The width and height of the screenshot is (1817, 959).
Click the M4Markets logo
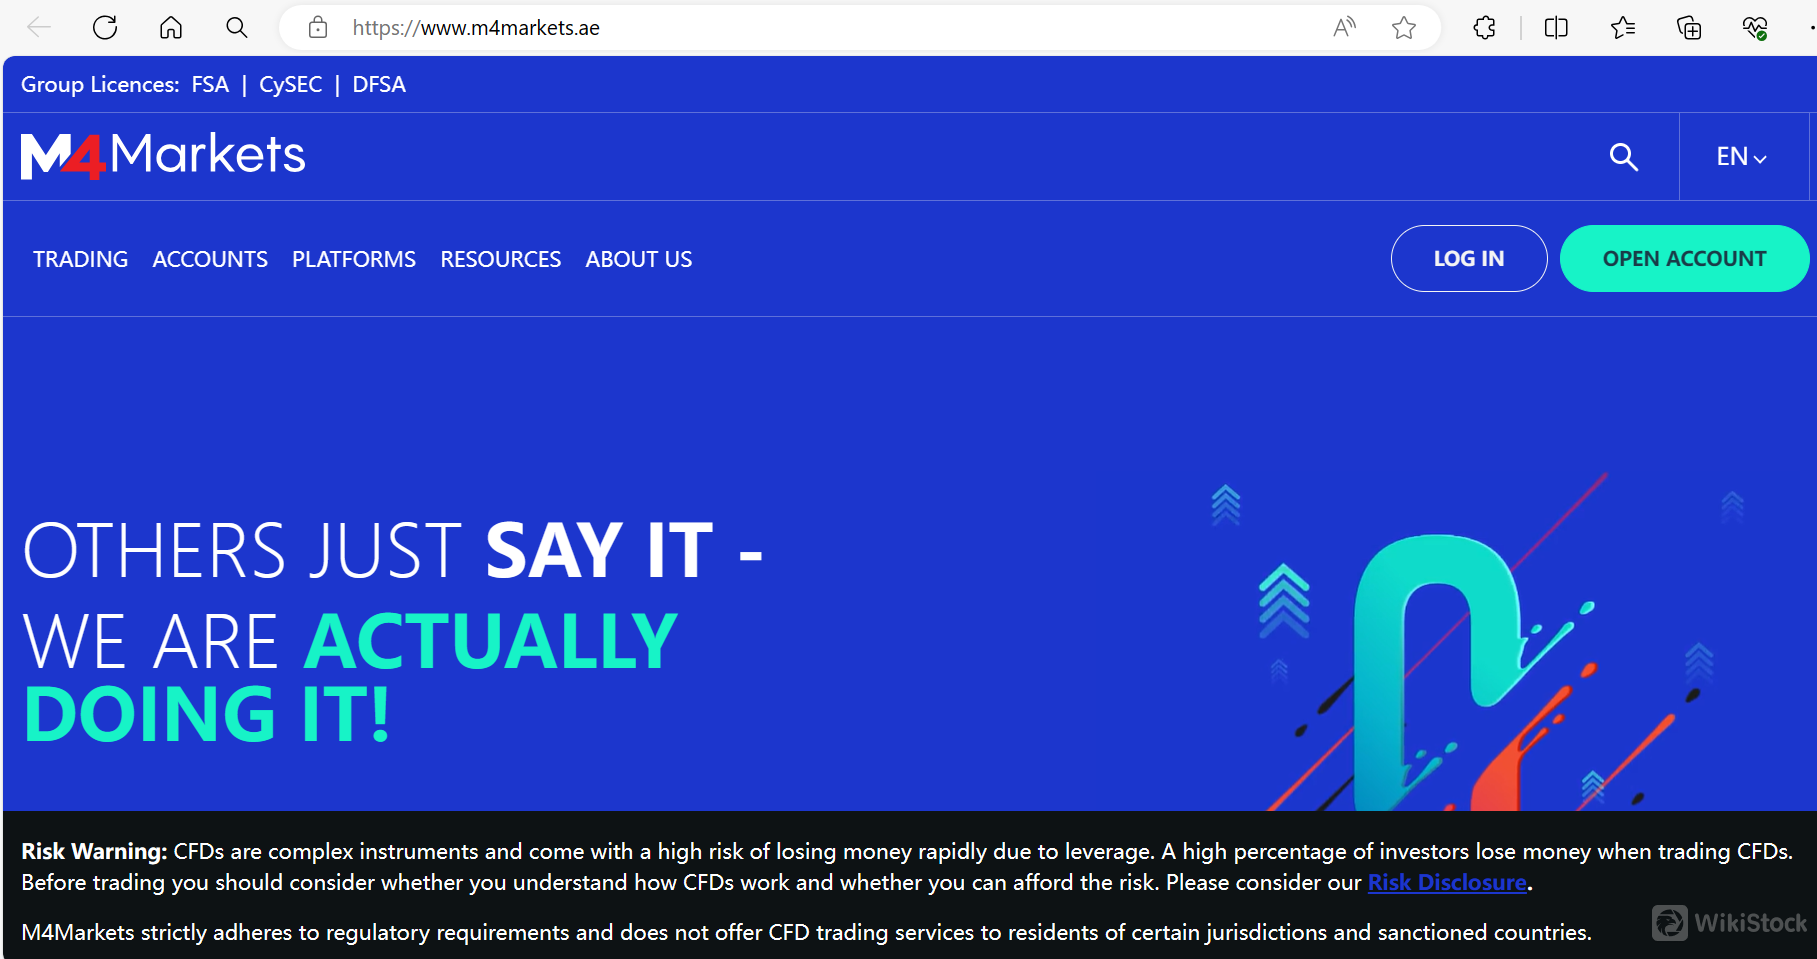click(x=163, y=156)
